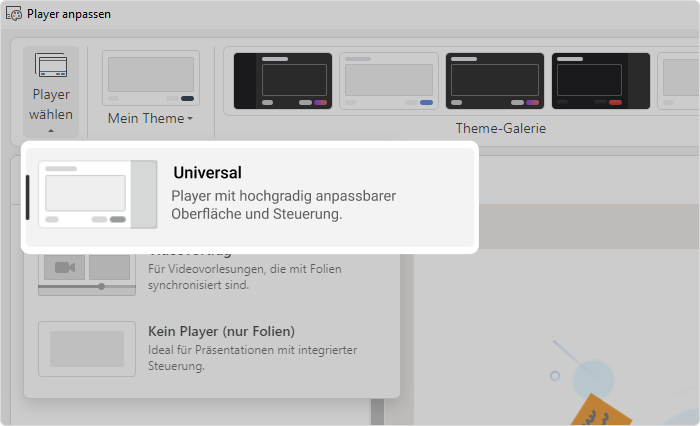Click the Theme-Galerie label
The width and height of the screenshot is (700, 426).
tap(500, 129)
